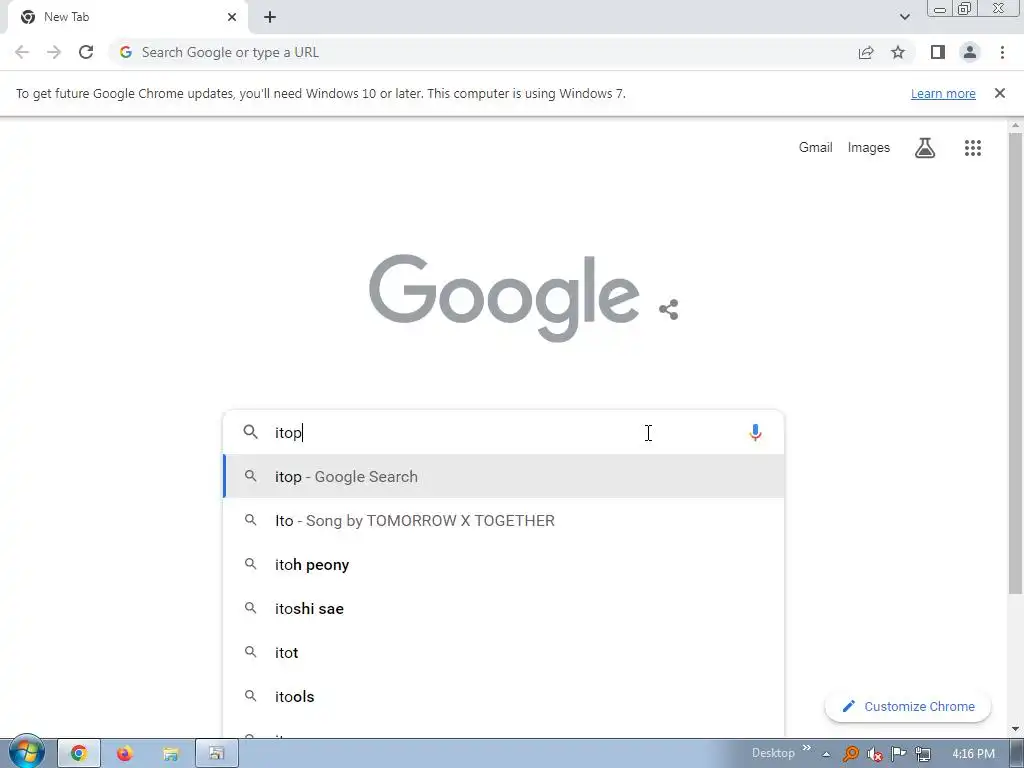The width and height of the screenshot is (1024, 768).
Task: Share this page icon in address bar
Action: [x=866, y=52]
